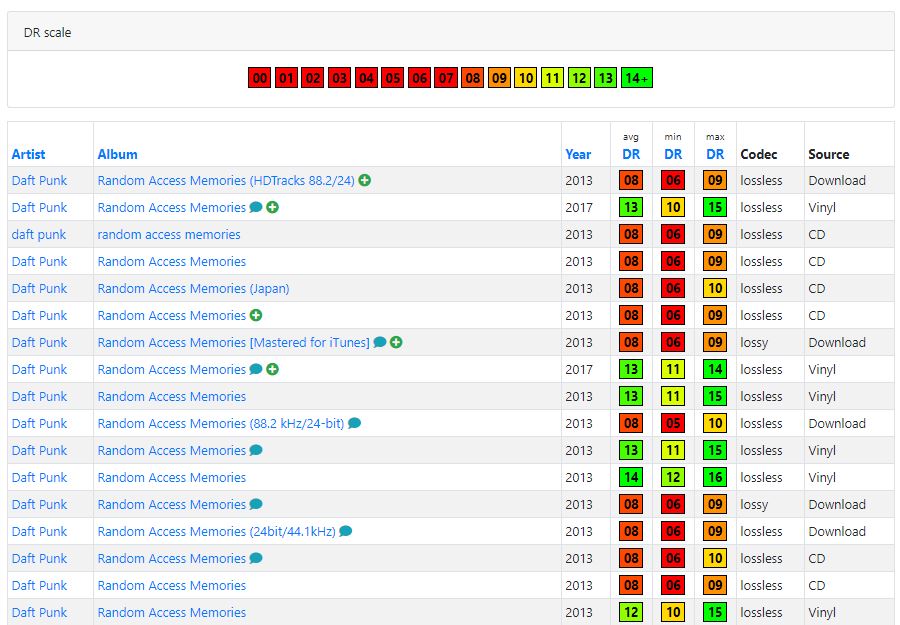The height and width of the screenshot is (625, 900).
Task: Click year 2013 in the 24bit/44.1kHz row
Action: tap(579, 531)
